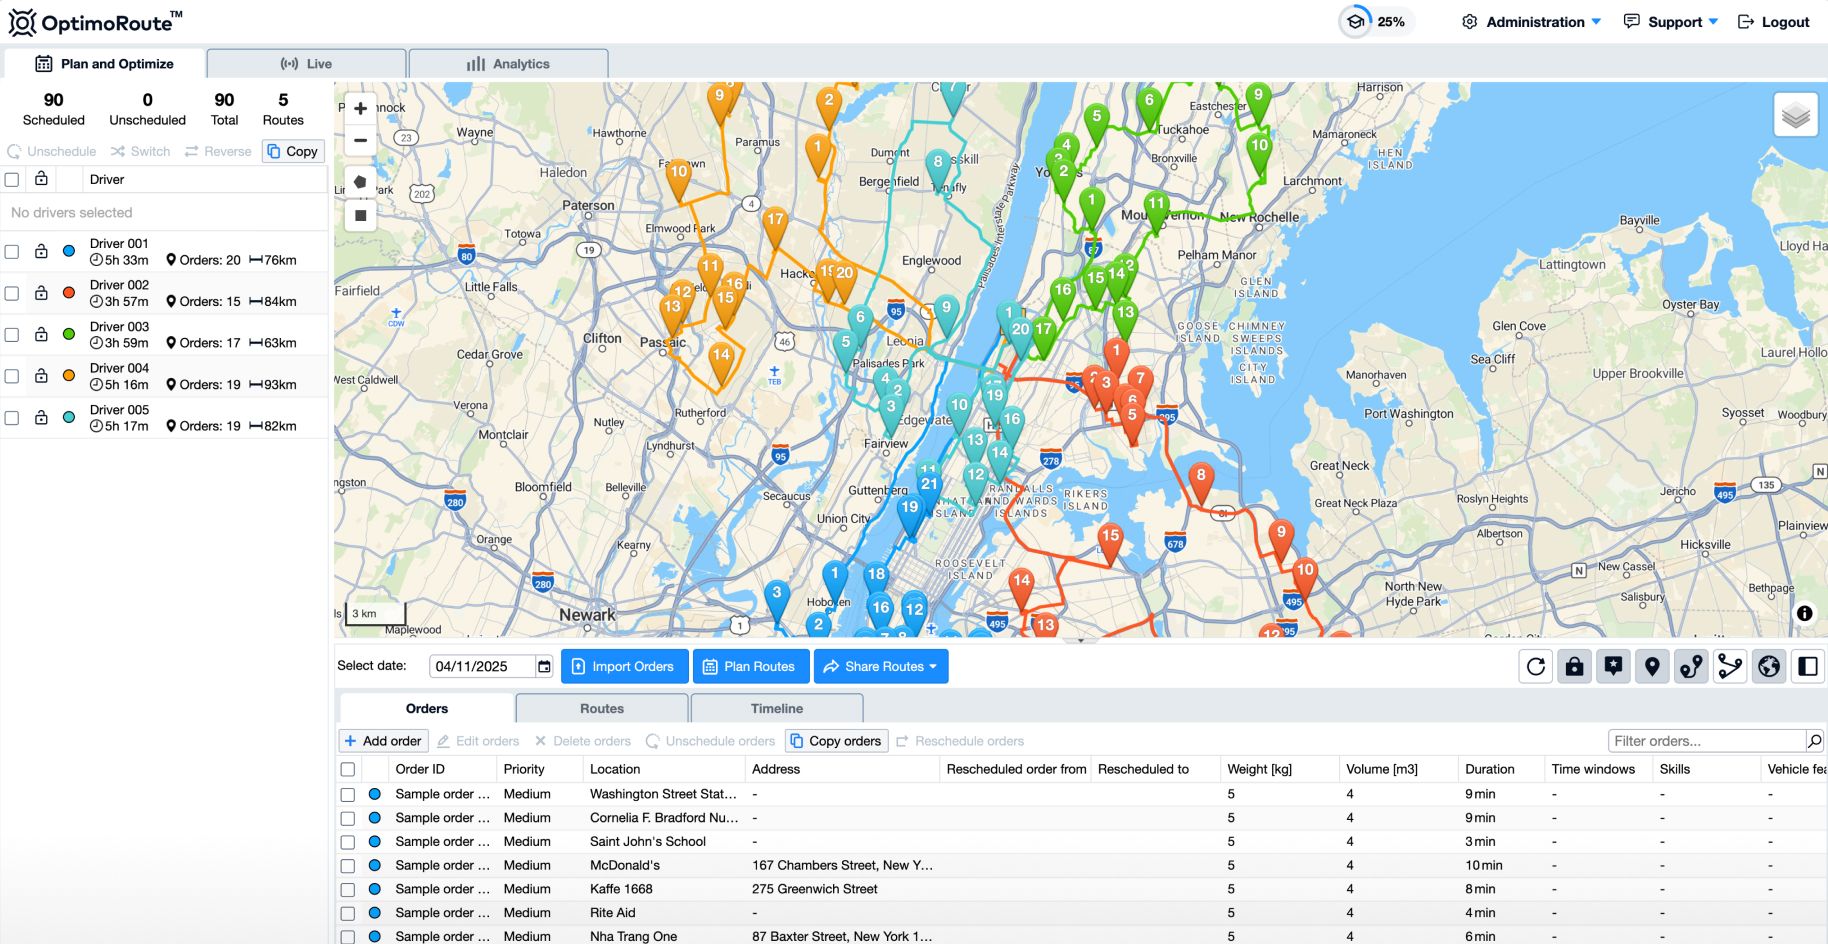Click orange map pin 10 near Haledon
This screenshot has width=1828, height=944.
tap(679, 178)
